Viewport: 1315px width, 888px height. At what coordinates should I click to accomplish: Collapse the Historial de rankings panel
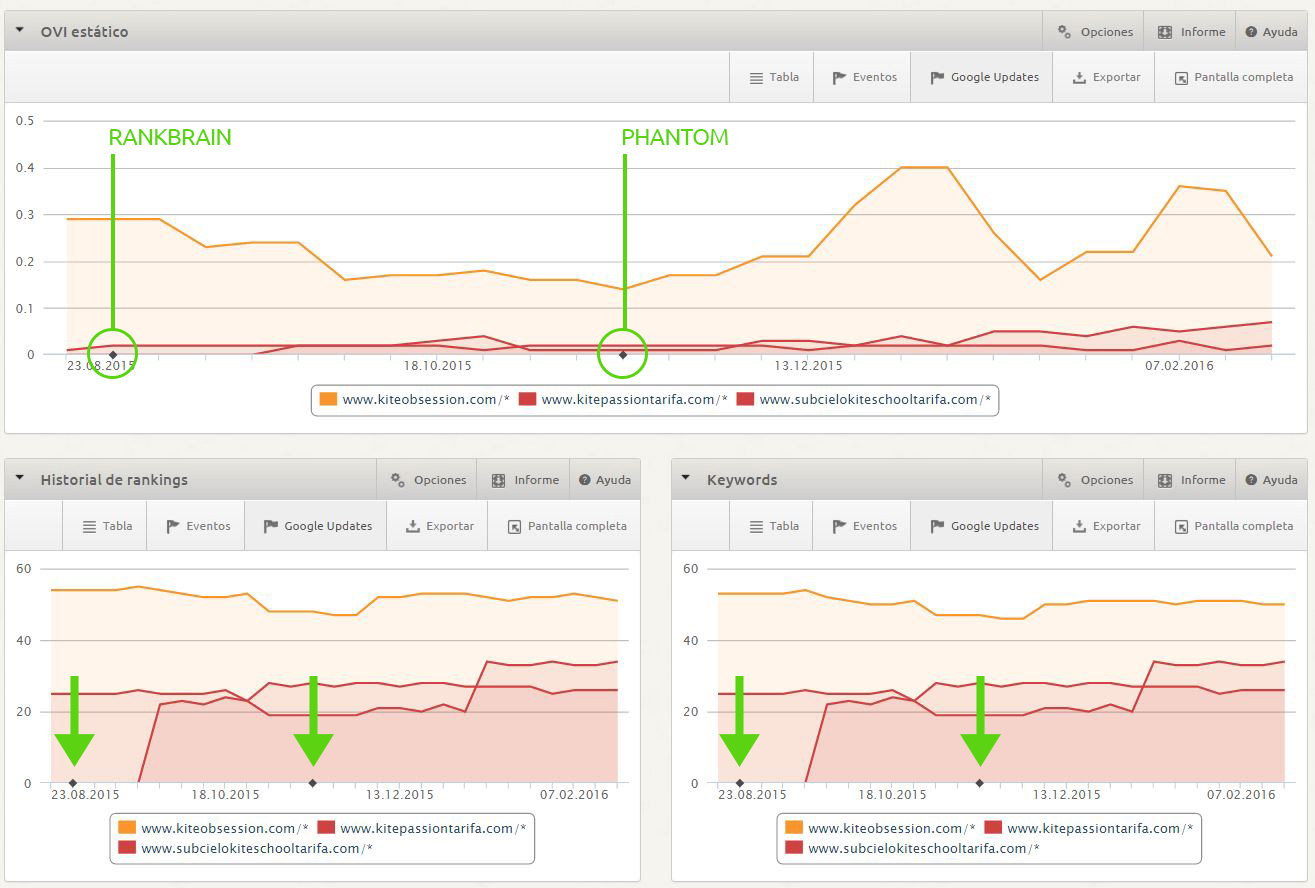[x=19, y=479]
